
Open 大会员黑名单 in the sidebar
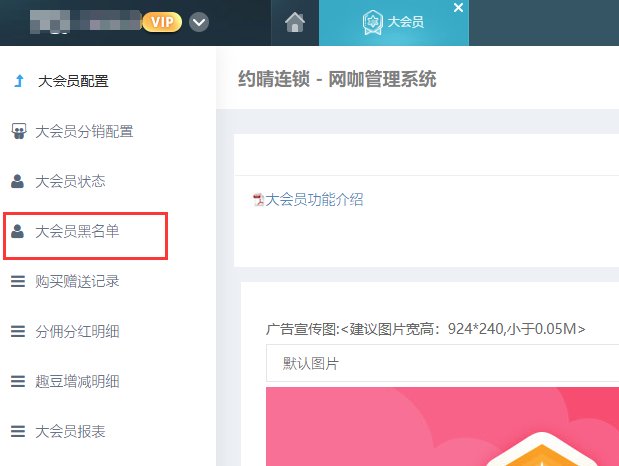[77, 231]
